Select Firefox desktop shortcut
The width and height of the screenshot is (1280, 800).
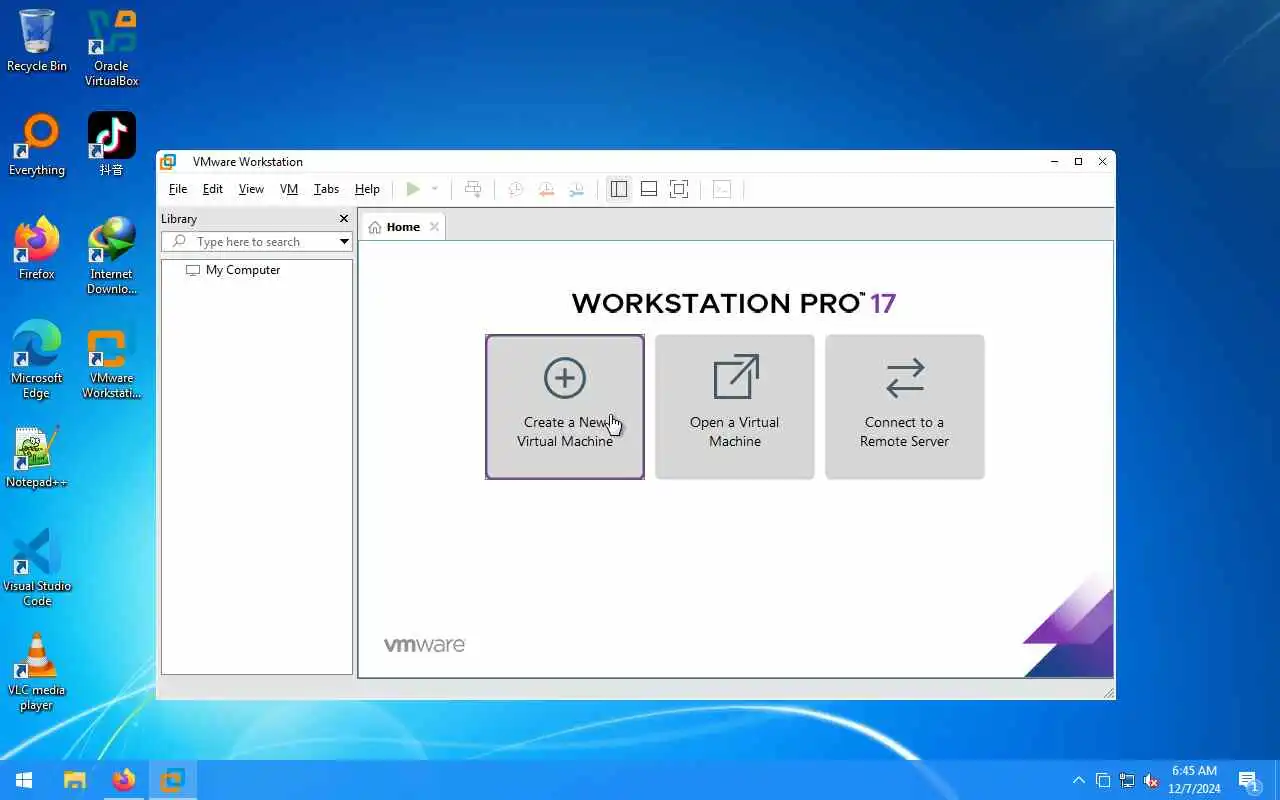pyautogui.click(x=37, y=249)
